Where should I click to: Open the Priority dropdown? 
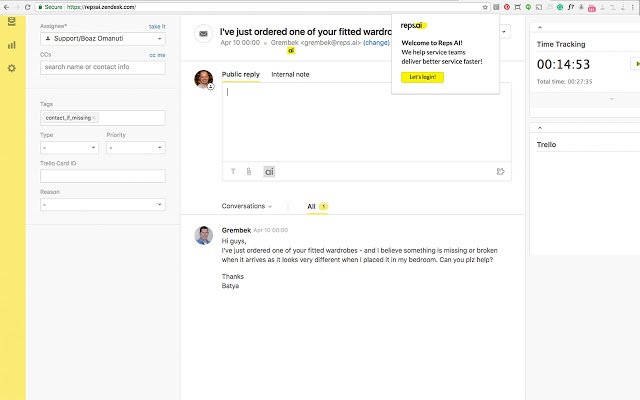pyautogui.click(x=136, y=148)
